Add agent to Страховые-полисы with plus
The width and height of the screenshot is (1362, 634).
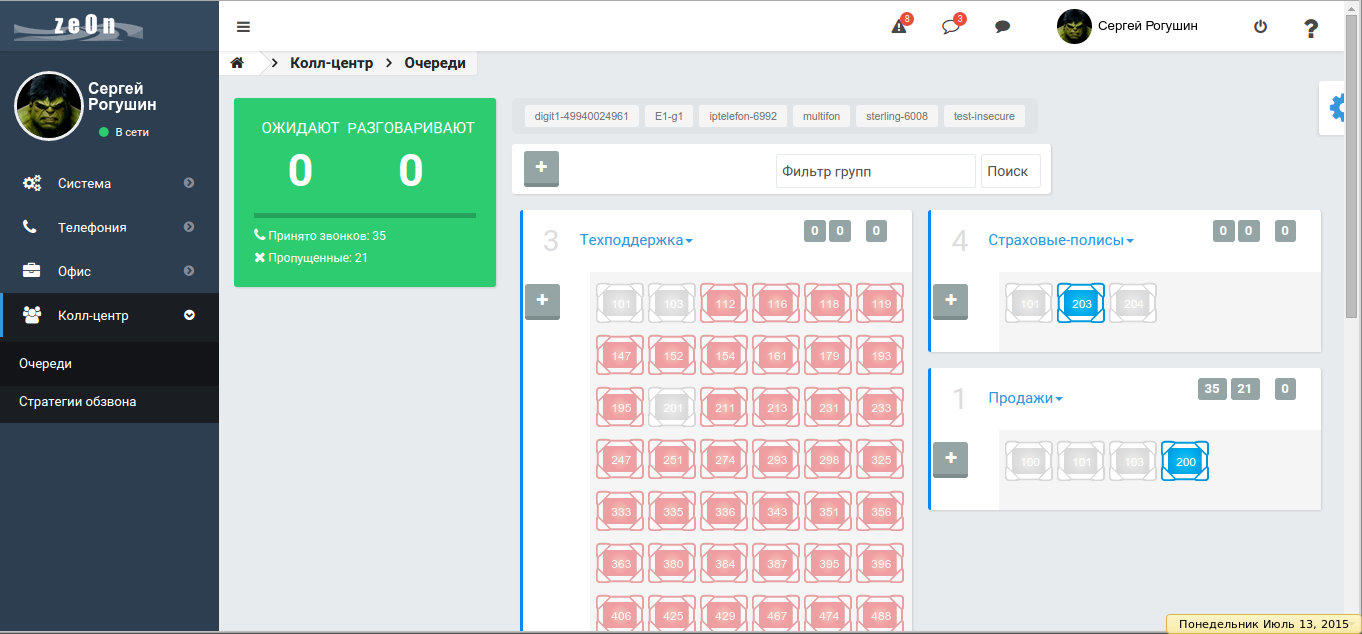[950, 301]
